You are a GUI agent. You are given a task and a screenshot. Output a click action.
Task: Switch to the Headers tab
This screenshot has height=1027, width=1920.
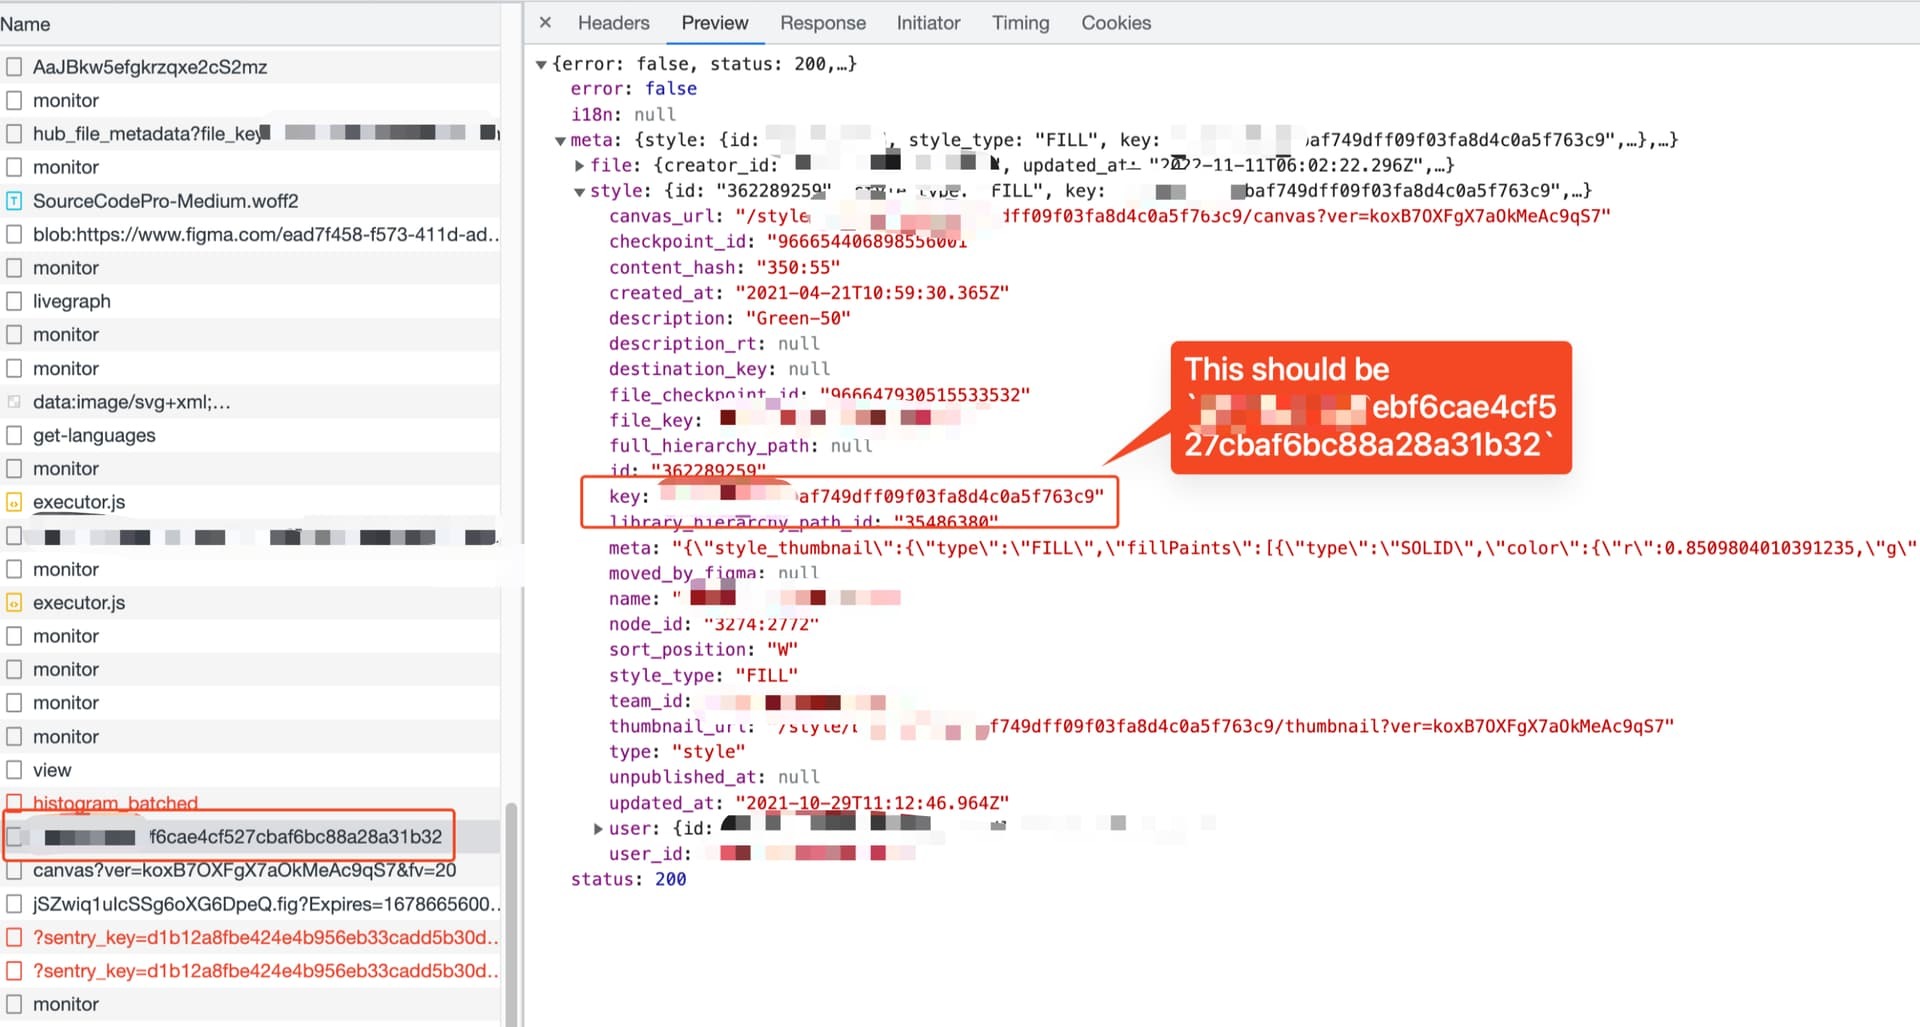coord(613,22)
